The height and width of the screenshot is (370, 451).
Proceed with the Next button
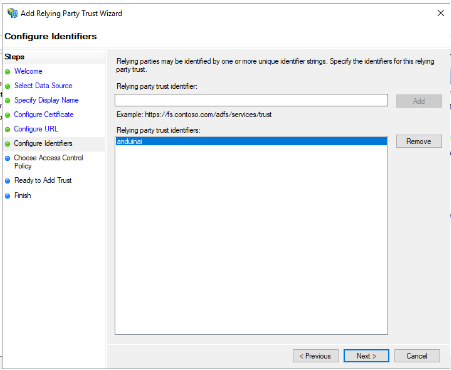point(366,356)
